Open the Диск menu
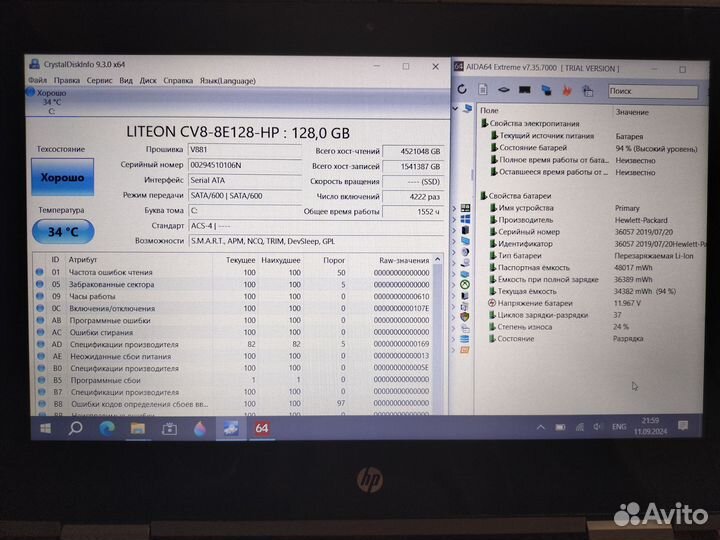Viewport: 720px width, 540px height. [x=148, y=80]
